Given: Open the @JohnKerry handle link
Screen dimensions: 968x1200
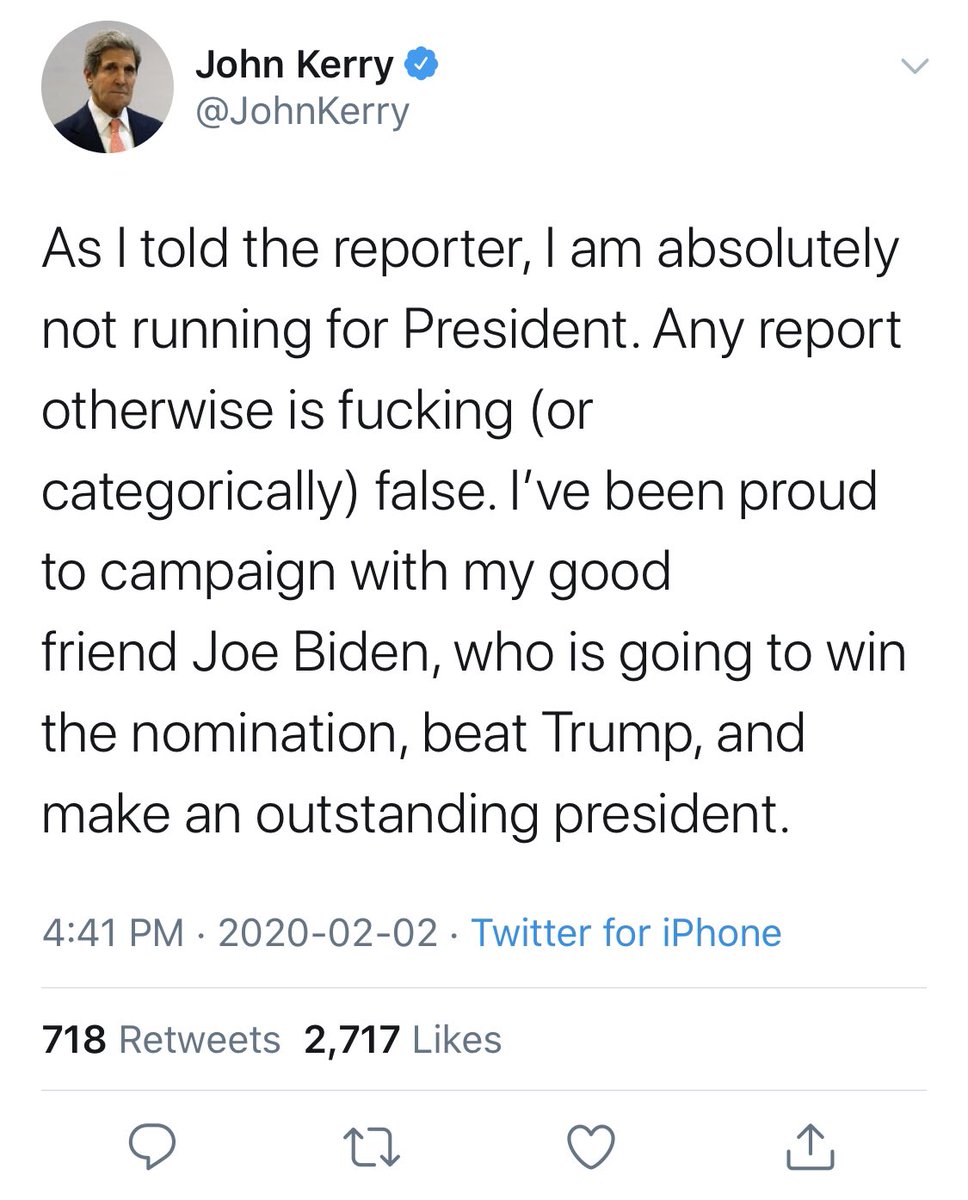Looking at the screenshot, I should pyautogui.click(x=301, y=112).
